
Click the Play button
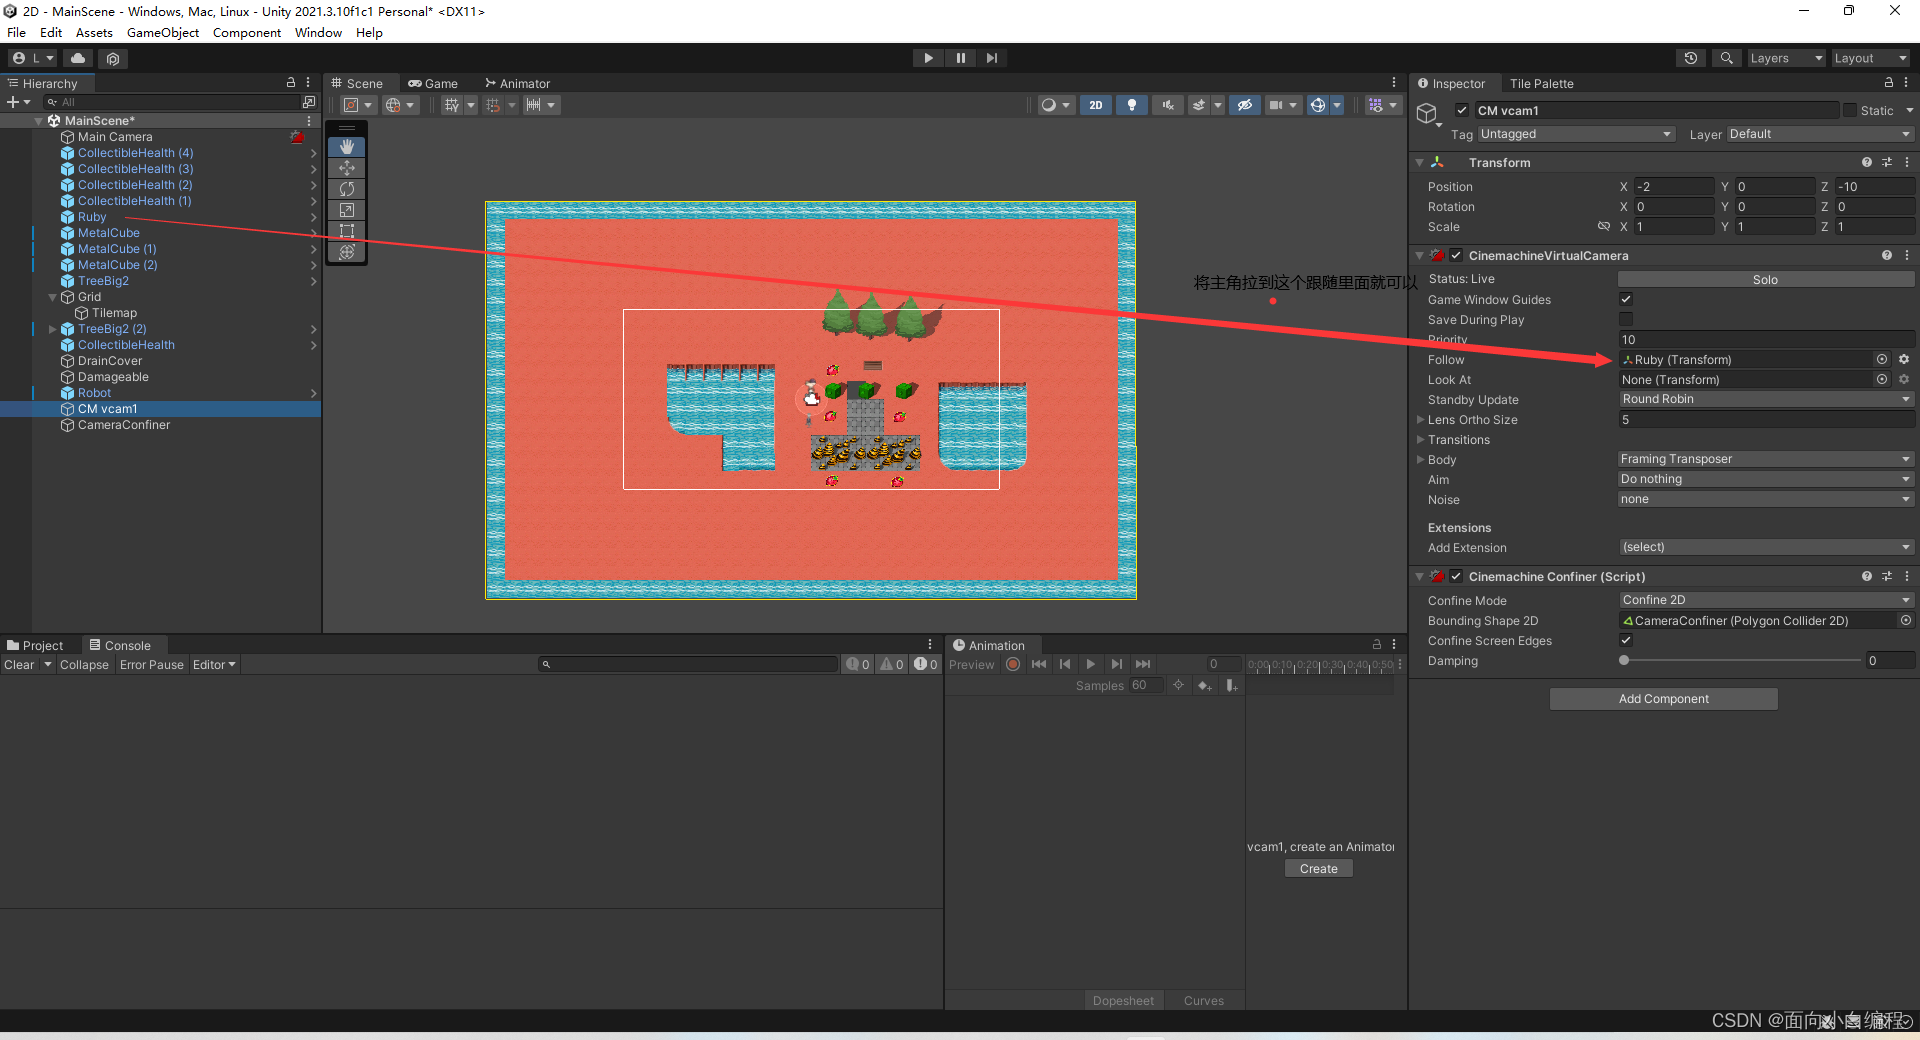[x=928, y=58]
